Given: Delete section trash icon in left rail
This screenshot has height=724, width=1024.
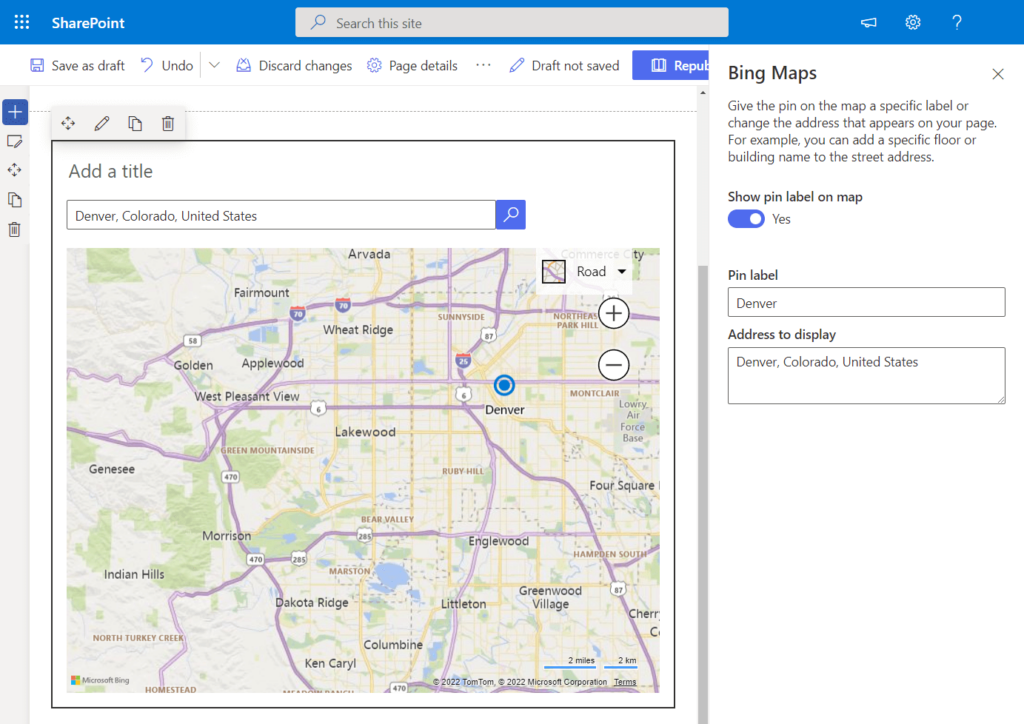Looking at the screenshot, I should [x=14, y=230].
